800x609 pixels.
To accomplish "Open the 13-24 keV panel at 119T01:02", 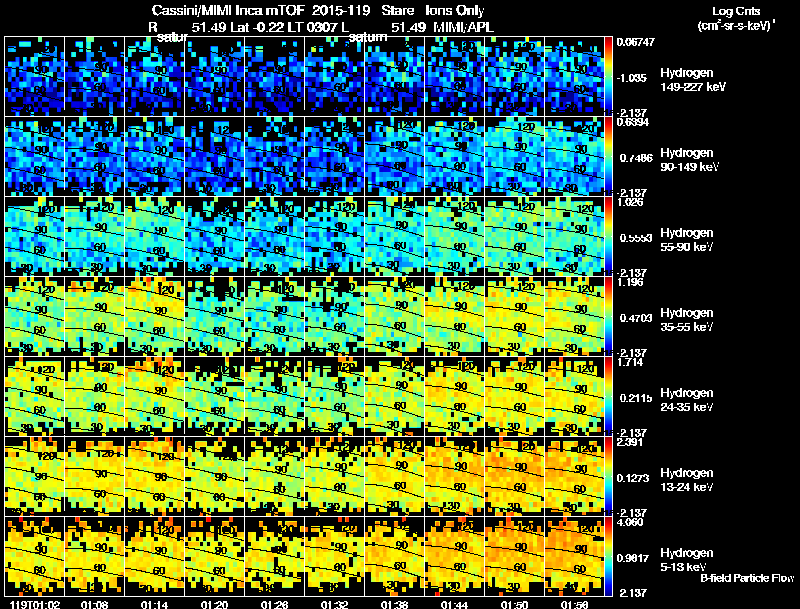I will [35, 476].
